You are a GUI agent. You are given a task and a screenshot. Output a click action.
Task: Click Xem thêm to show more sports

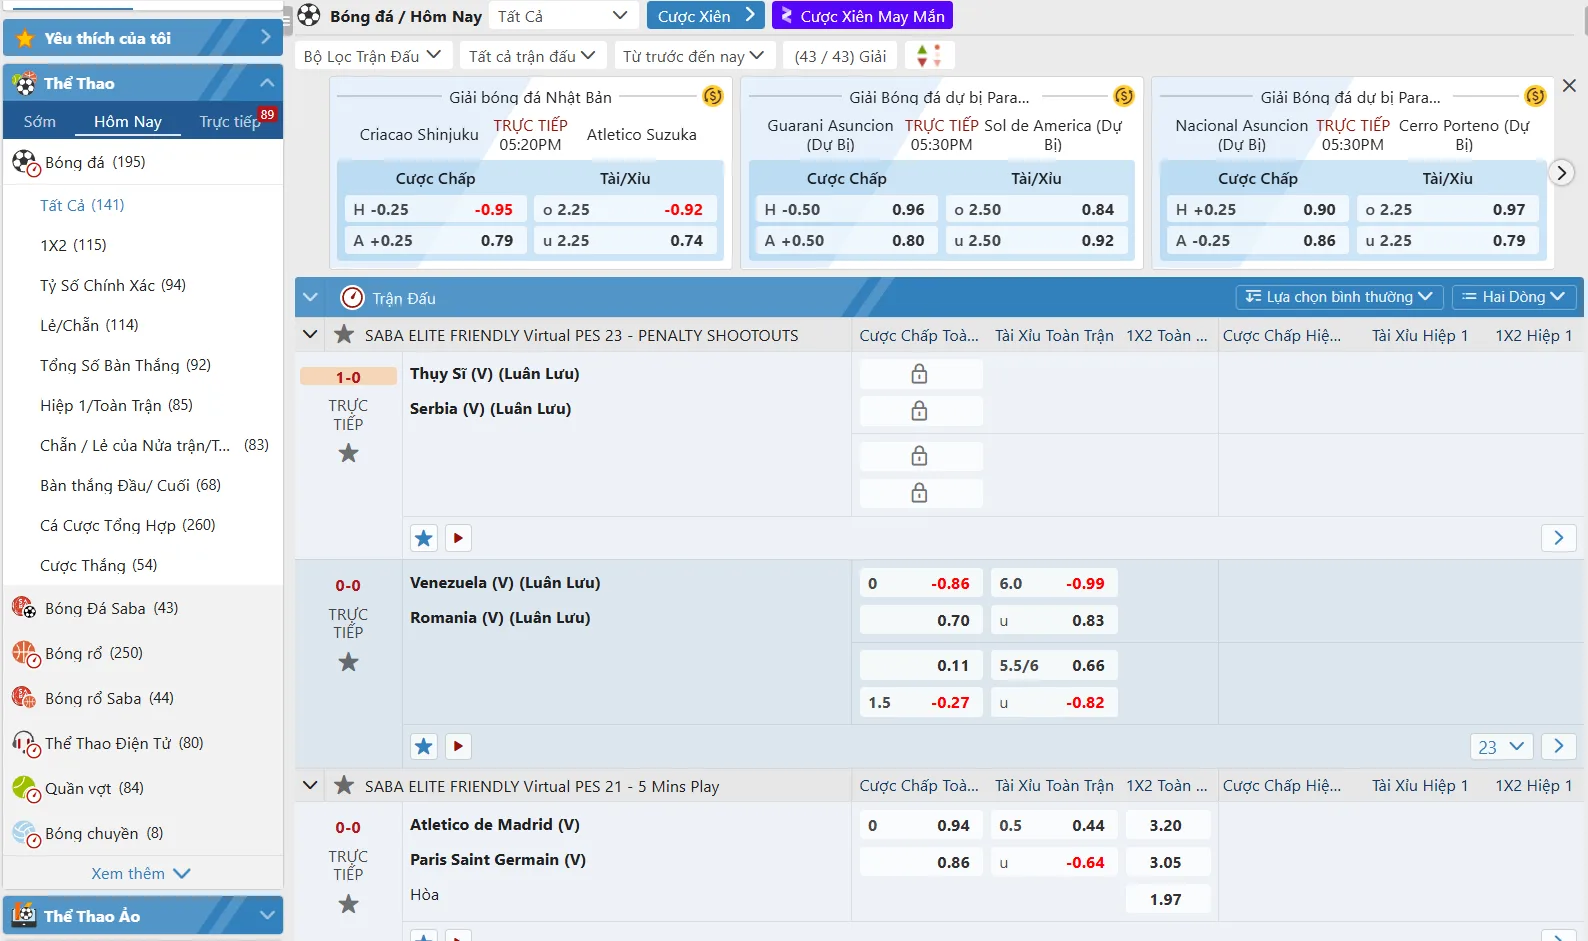coord(141,873)
